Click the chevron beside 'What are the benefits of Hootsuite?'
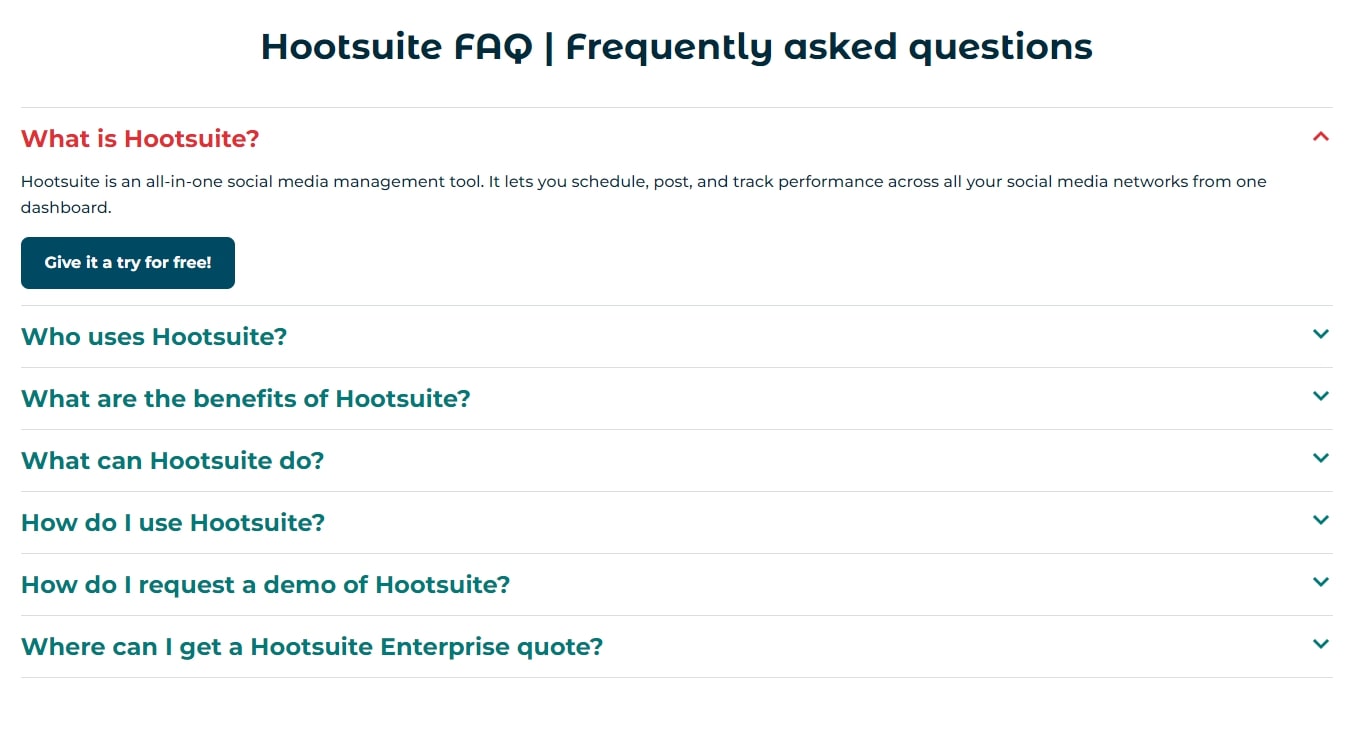 coord(1320,396)
